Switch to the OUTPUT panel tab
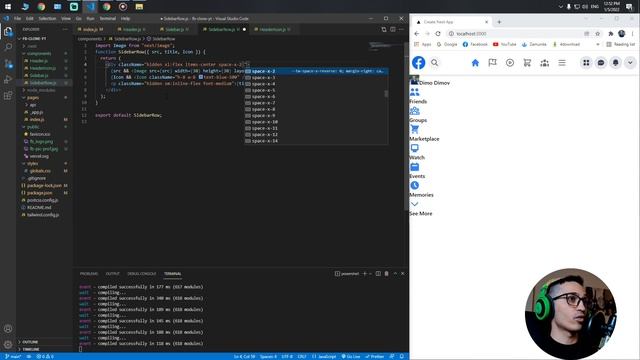Image resolution: width=640 pixels, height=360 pixels. pos(112,273)
